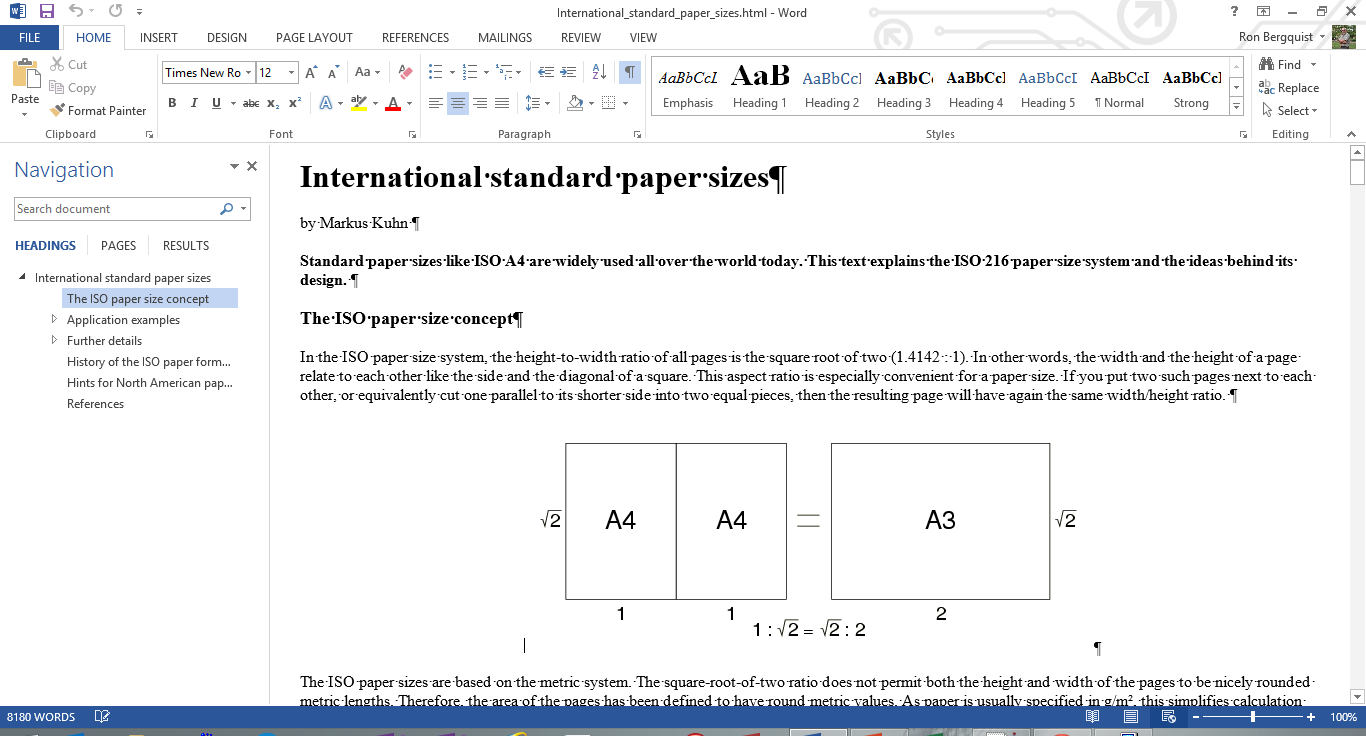Viewport: 1366px width, 736px height.
Task: Click in the Search document field
Action: [x=115, y=209]
